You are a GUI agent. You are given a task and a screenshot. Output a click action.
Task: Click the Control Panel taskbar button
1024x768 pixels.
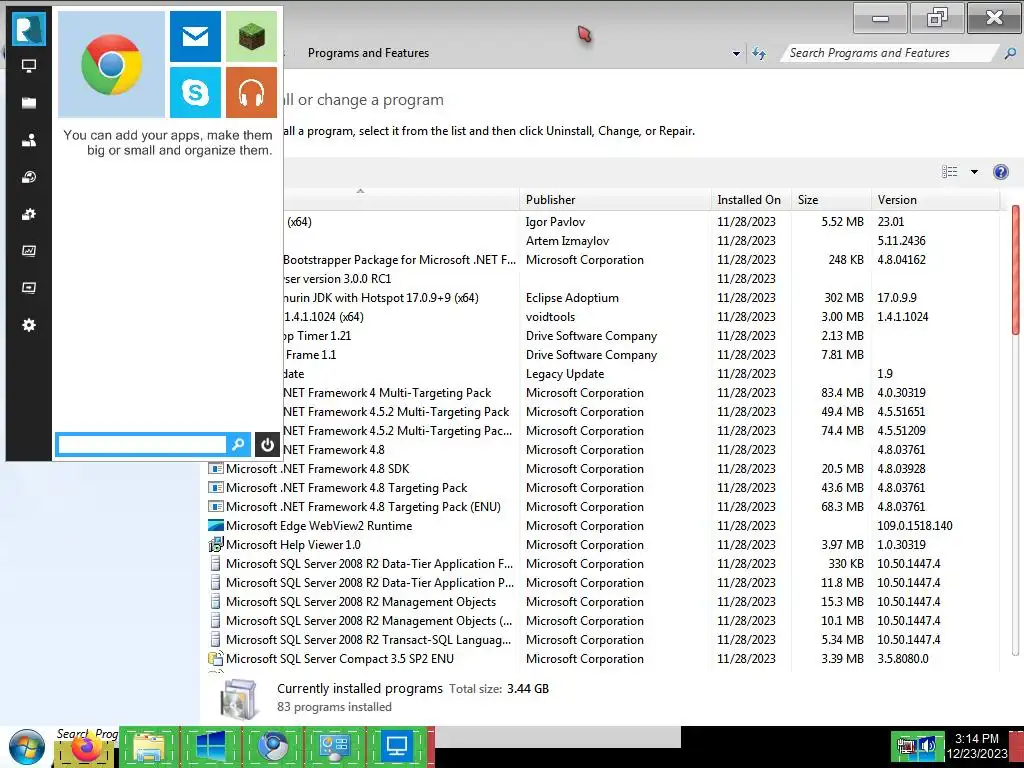pos(334,748)
